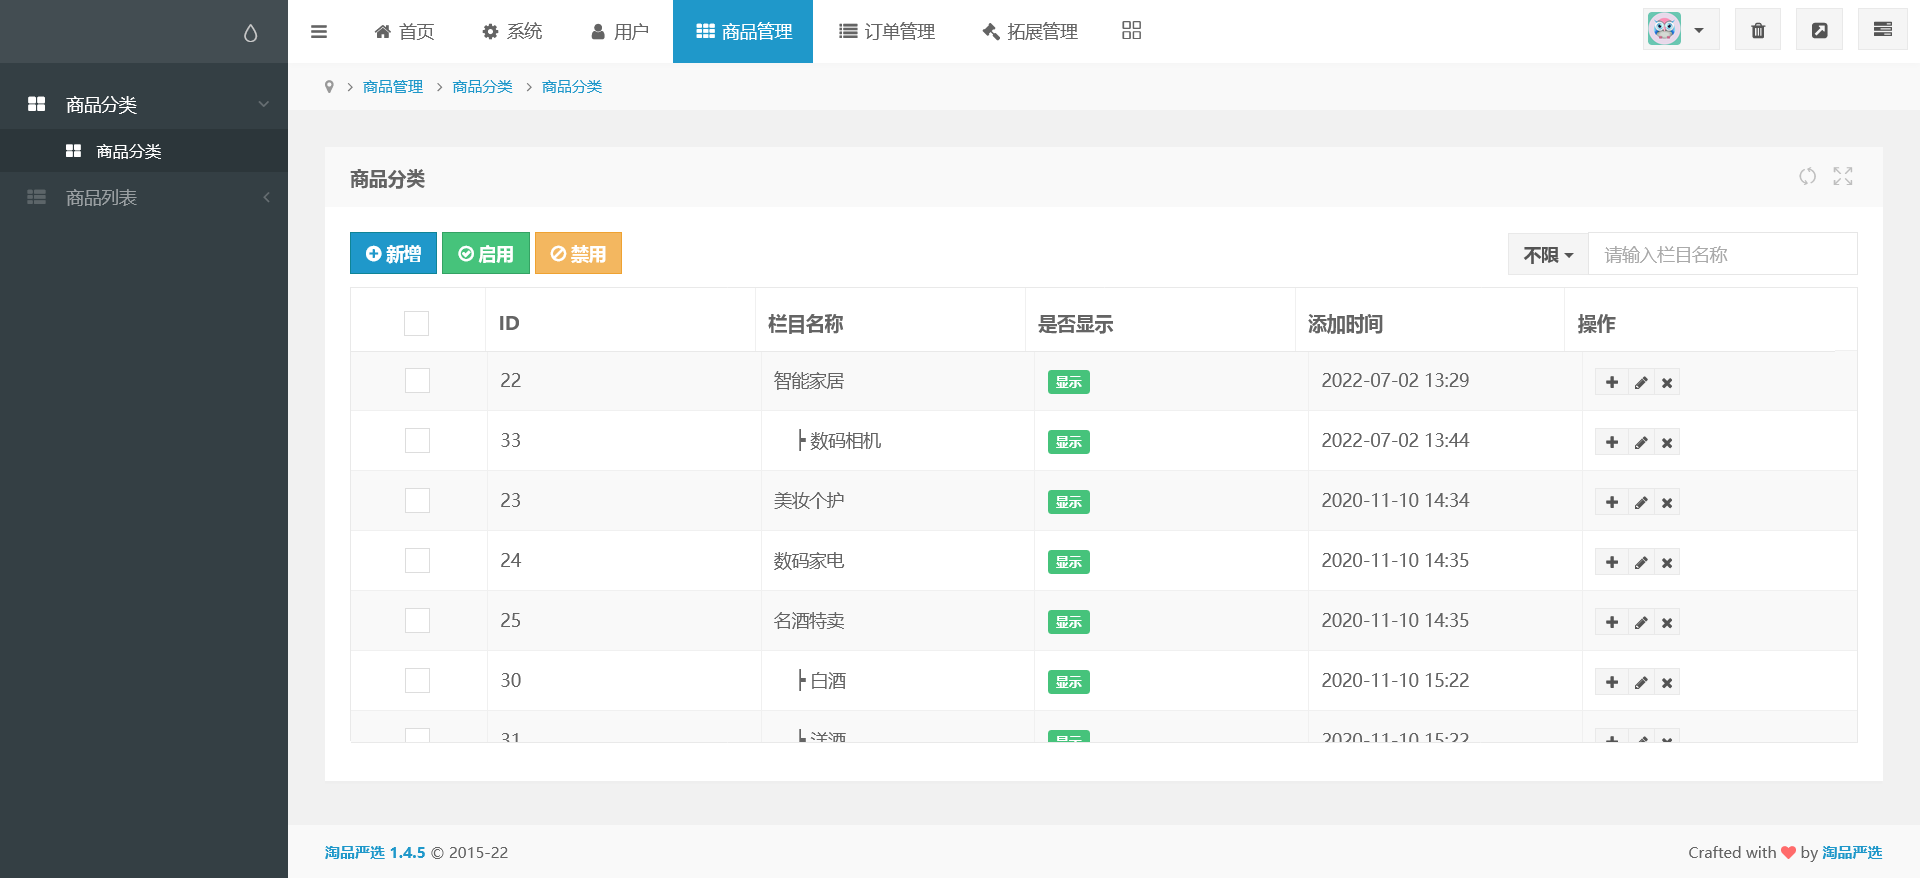1920x878 pixels.
Task: Check the box for row ID 22
Action: 417,381
